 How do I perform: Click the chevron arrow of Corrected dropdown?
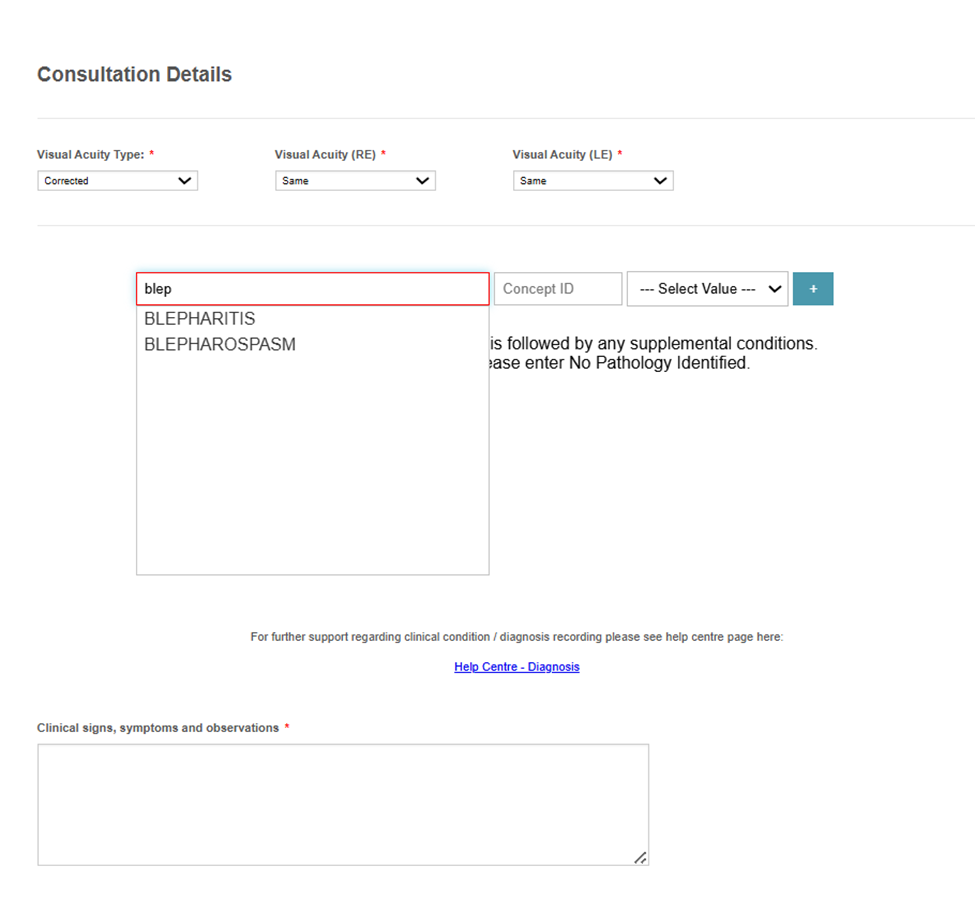tap(184, 180)
